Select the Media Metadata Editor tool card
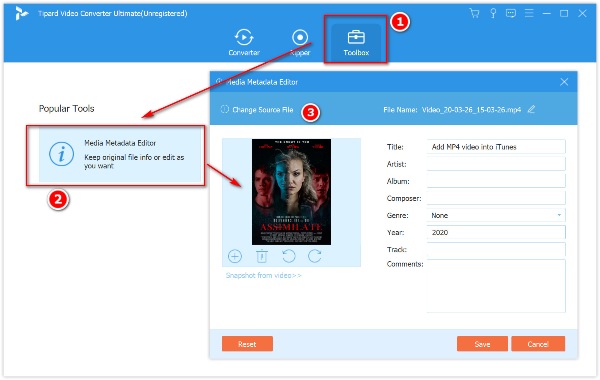This screenshot has width=600, height=380. click(120, 154)
